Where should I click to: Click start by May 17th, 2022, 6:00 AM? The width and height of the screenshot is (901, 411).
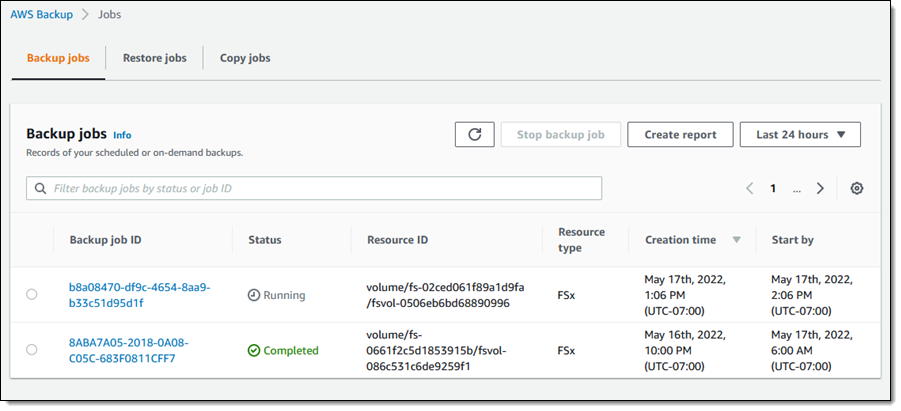pyautogui.click(x=812, y=351)
